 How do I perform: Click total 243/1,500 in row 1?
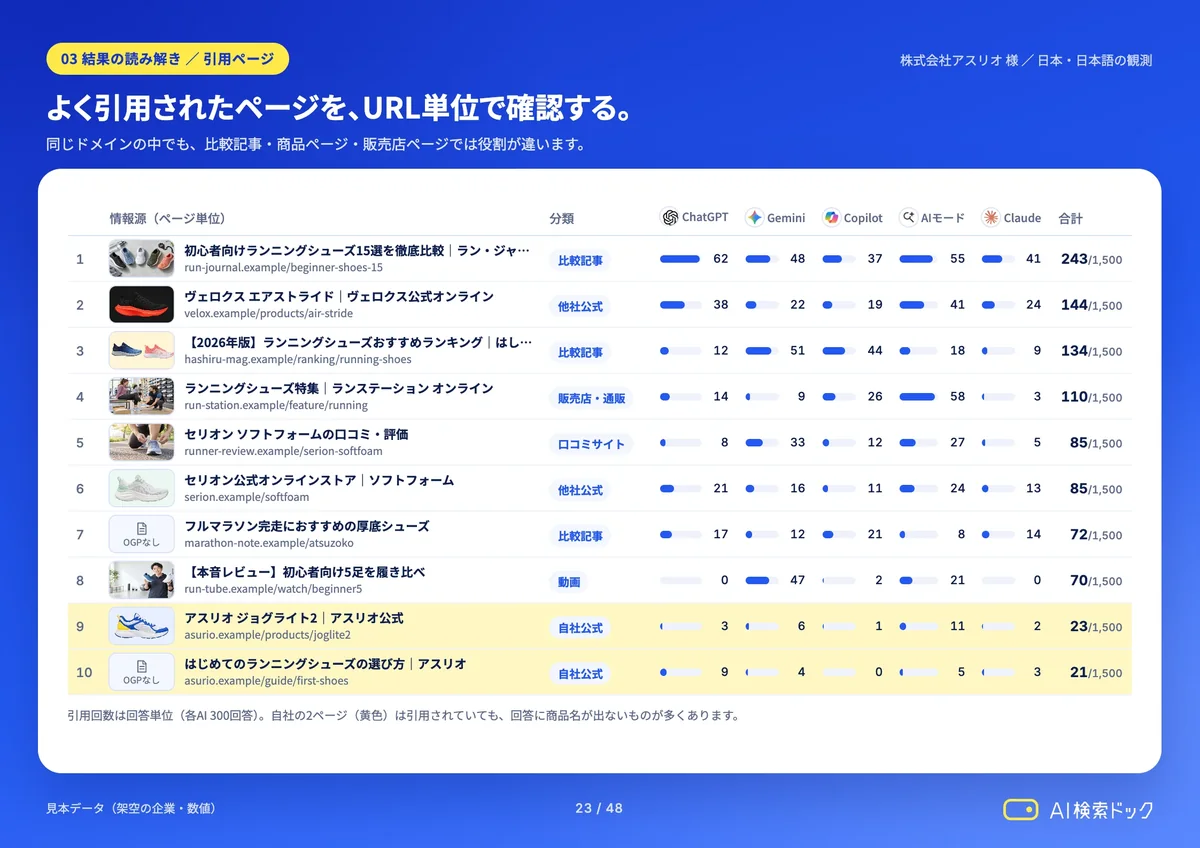tap(1091, 260)
